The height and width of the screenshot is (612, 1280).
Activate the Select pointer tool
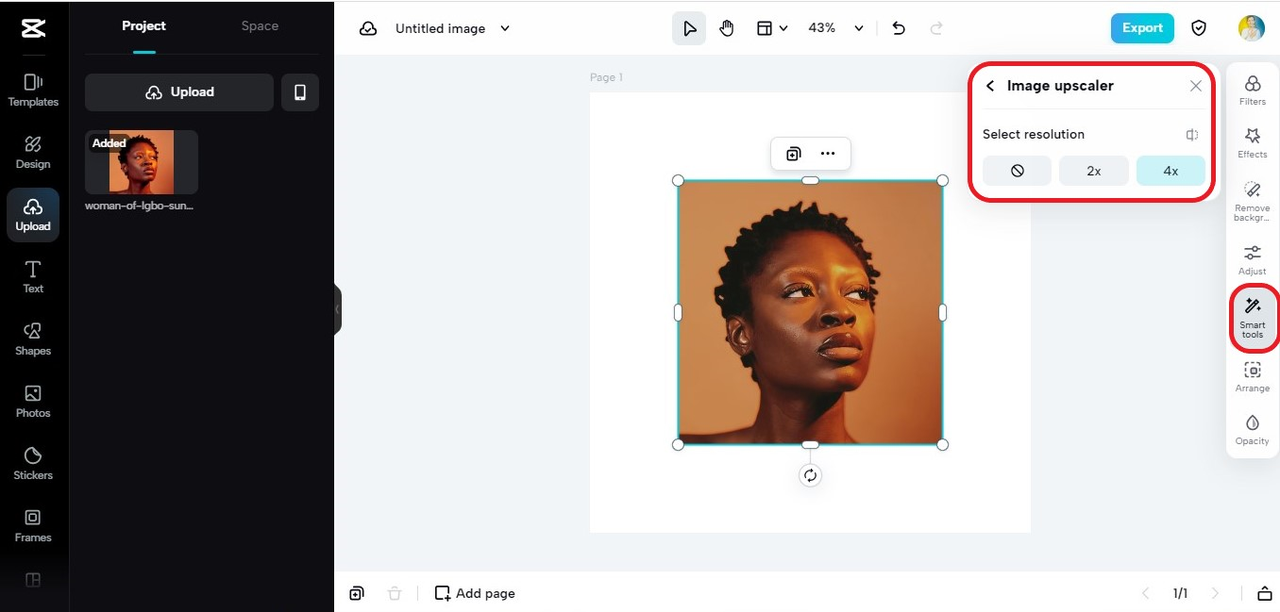point(689,28)
